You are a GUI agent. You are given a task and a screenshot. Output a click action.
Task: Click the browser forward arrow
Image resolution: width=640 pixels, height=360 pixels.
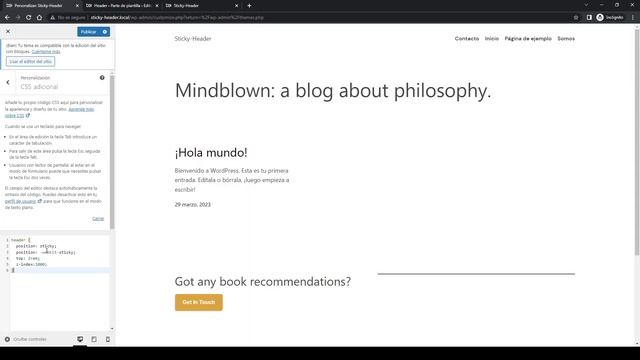[18, 18]
